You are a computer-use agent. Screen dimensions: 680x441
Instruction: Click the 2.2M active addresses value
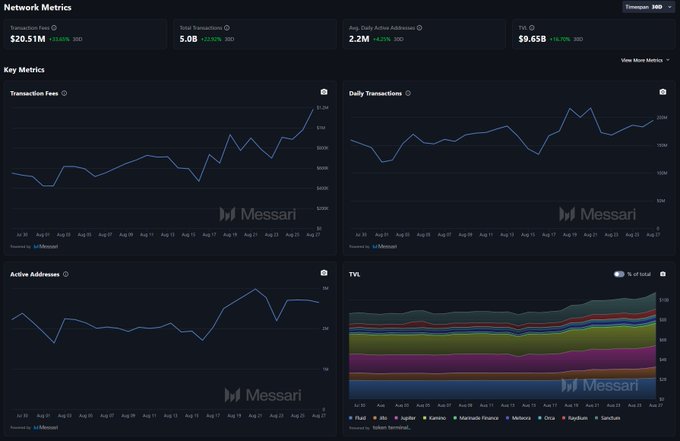(359, 39)
